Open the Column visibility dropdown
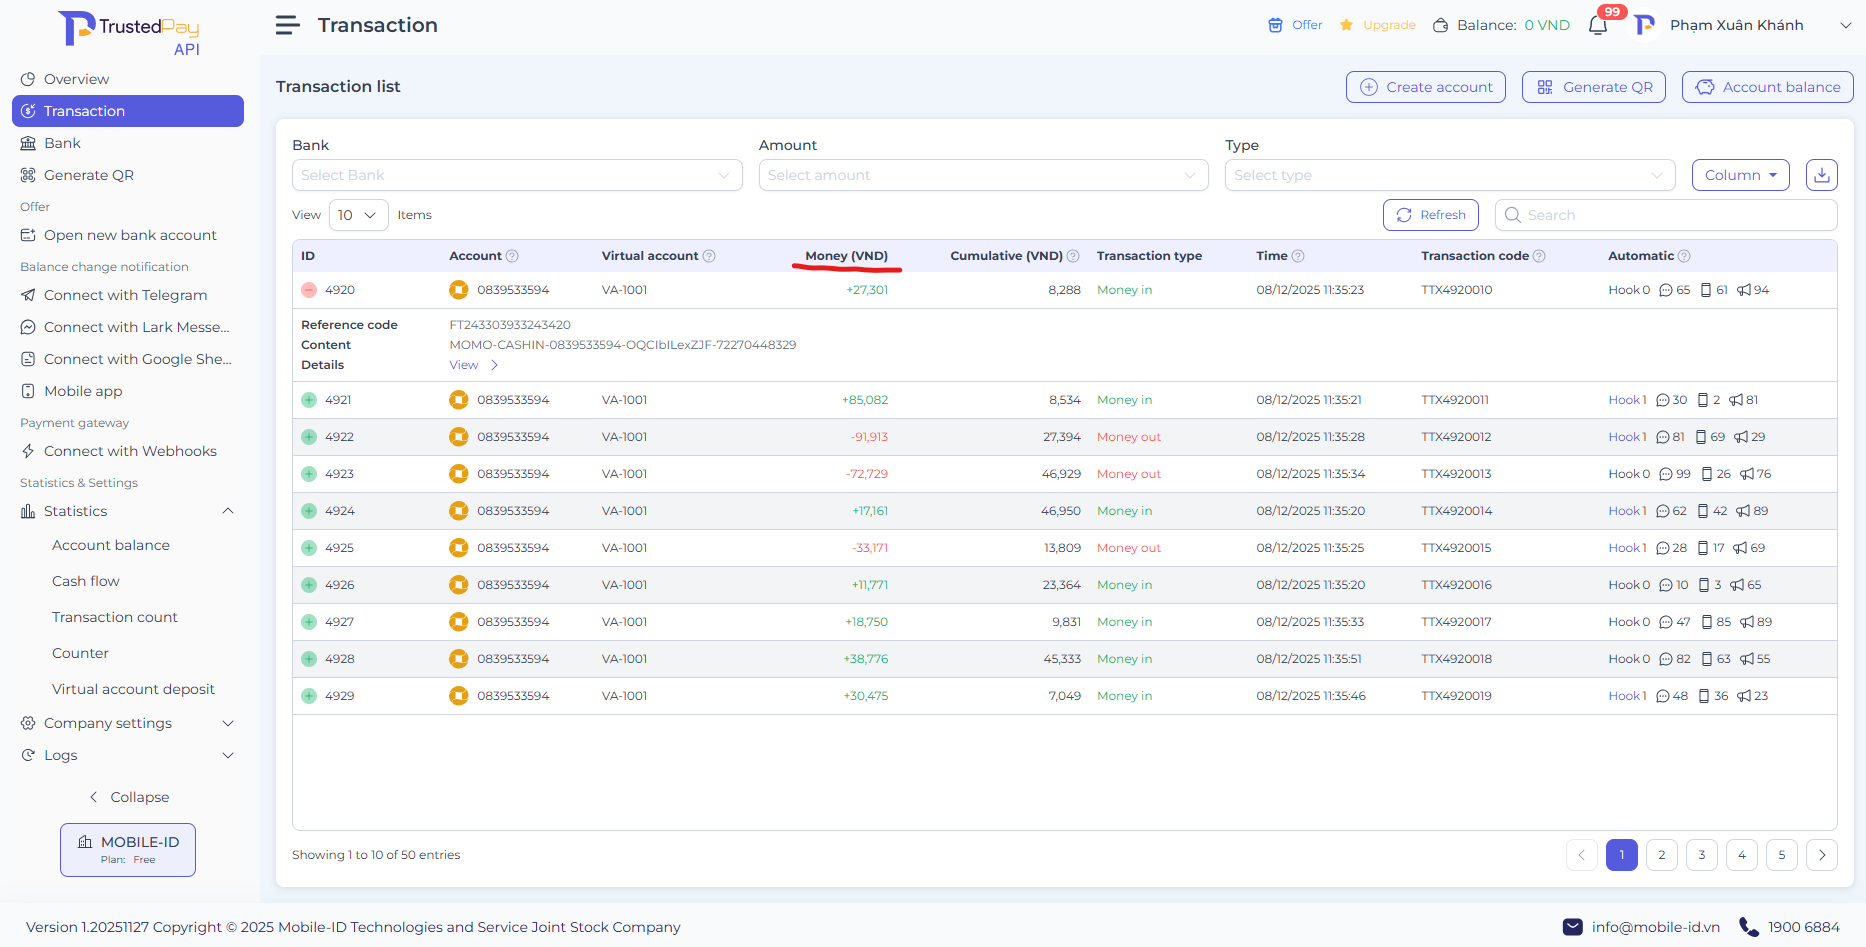 coord(1740,175)
